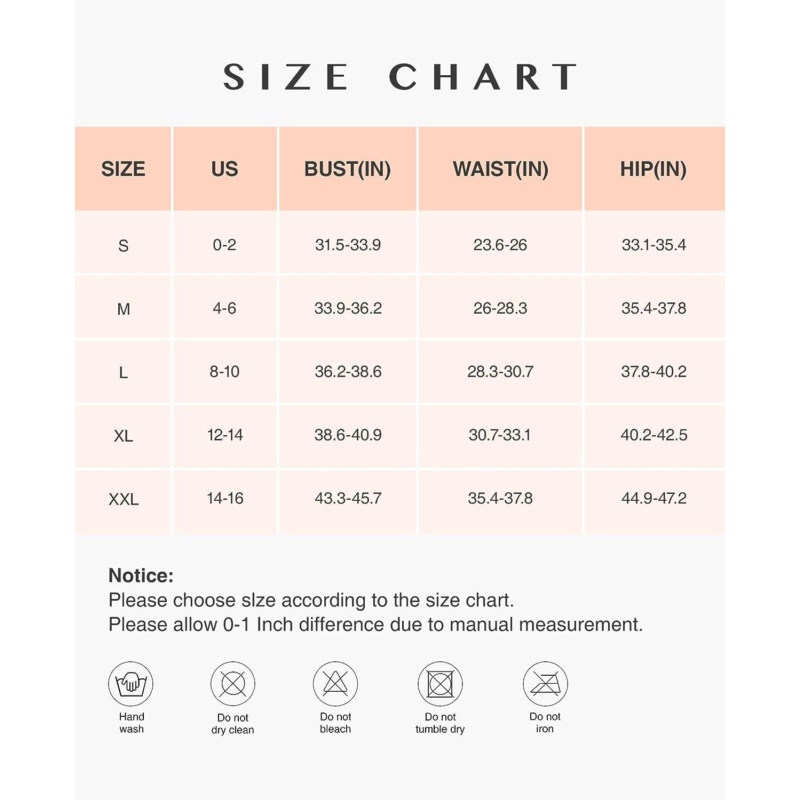This screenshot has width=800, height=800.
Task: Click the Do not tumble dry icon
Action: (440, 684)
